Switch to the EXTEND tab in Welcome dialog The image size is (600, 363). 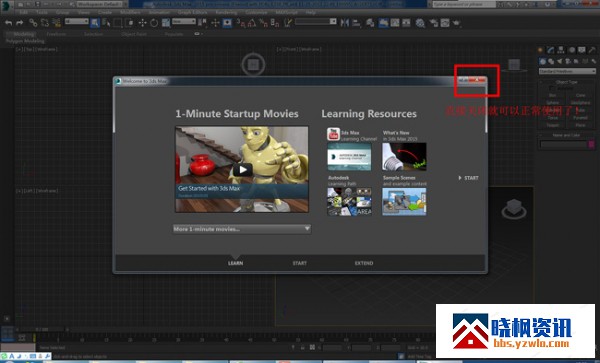364,263
